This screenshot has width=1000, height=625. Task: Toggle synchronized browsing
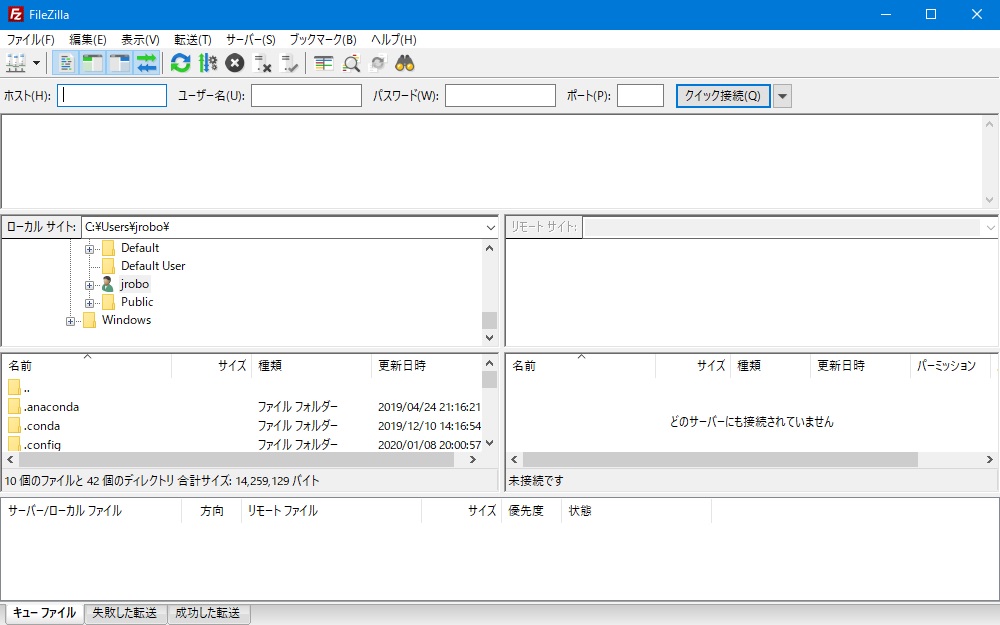378,63
